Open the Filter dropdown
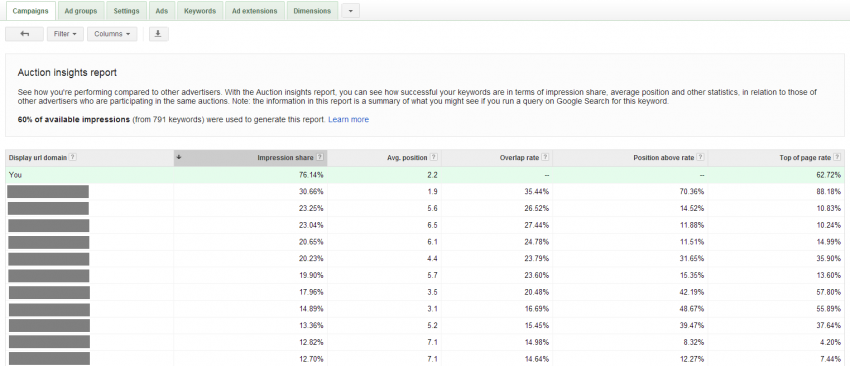The image size is (850, 366). pyautogui.click(x=65, y=34)
